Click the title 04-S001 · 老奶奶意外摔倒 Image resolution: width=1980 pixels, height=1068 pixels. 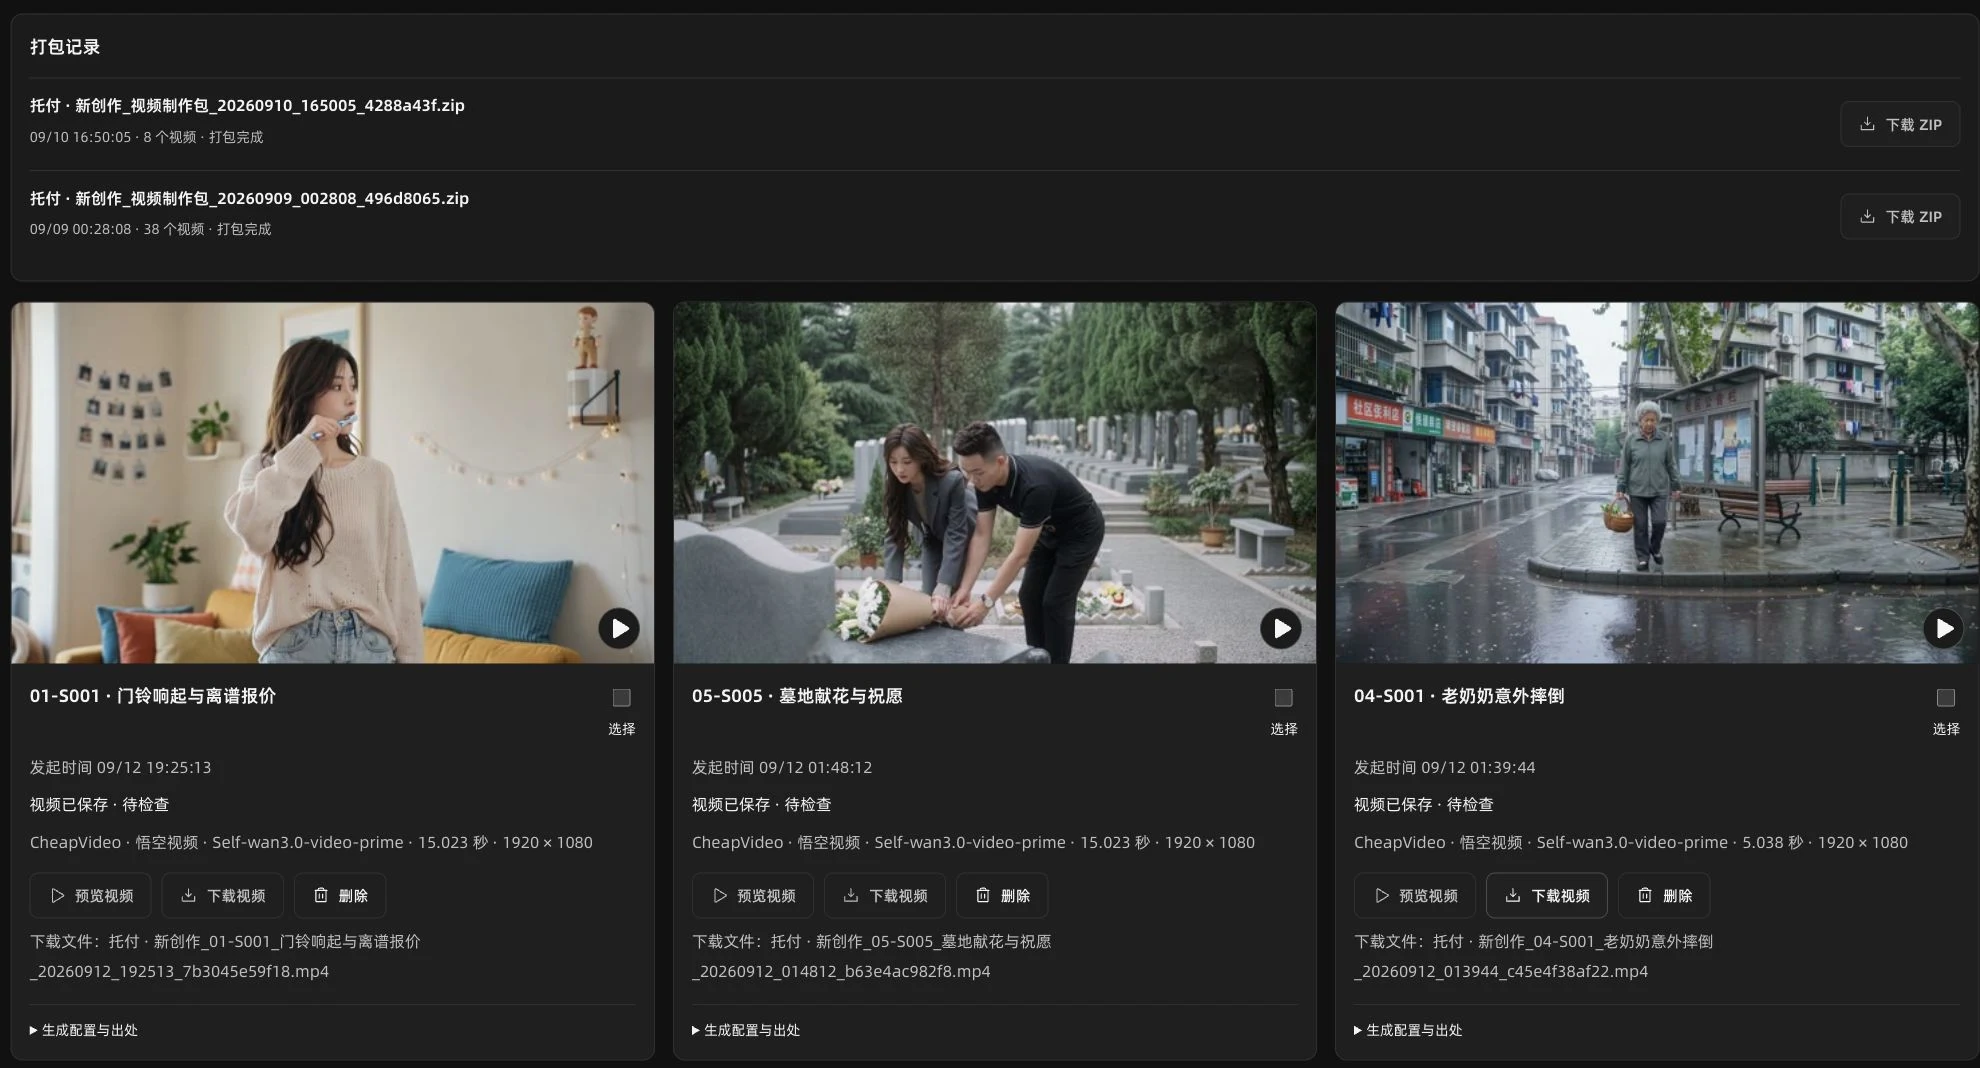[x=1459, y=696]
